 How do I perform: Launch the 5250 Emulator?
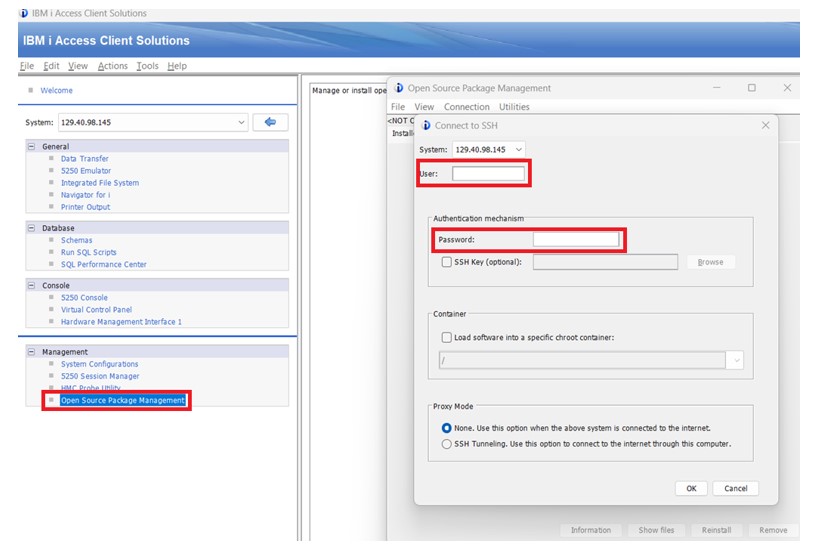coord(86,171)
